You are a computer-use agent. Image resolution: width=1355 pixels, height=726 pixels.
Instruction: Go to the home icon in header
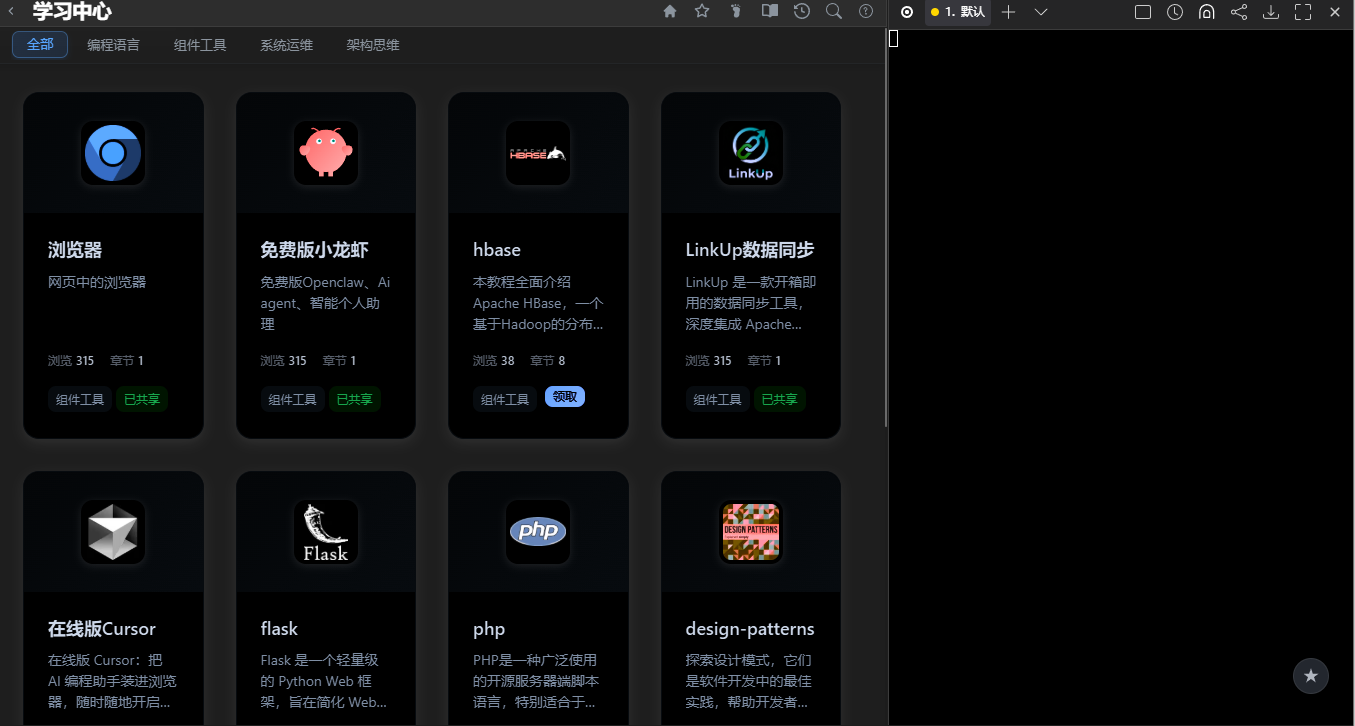[x=670, y=11]
